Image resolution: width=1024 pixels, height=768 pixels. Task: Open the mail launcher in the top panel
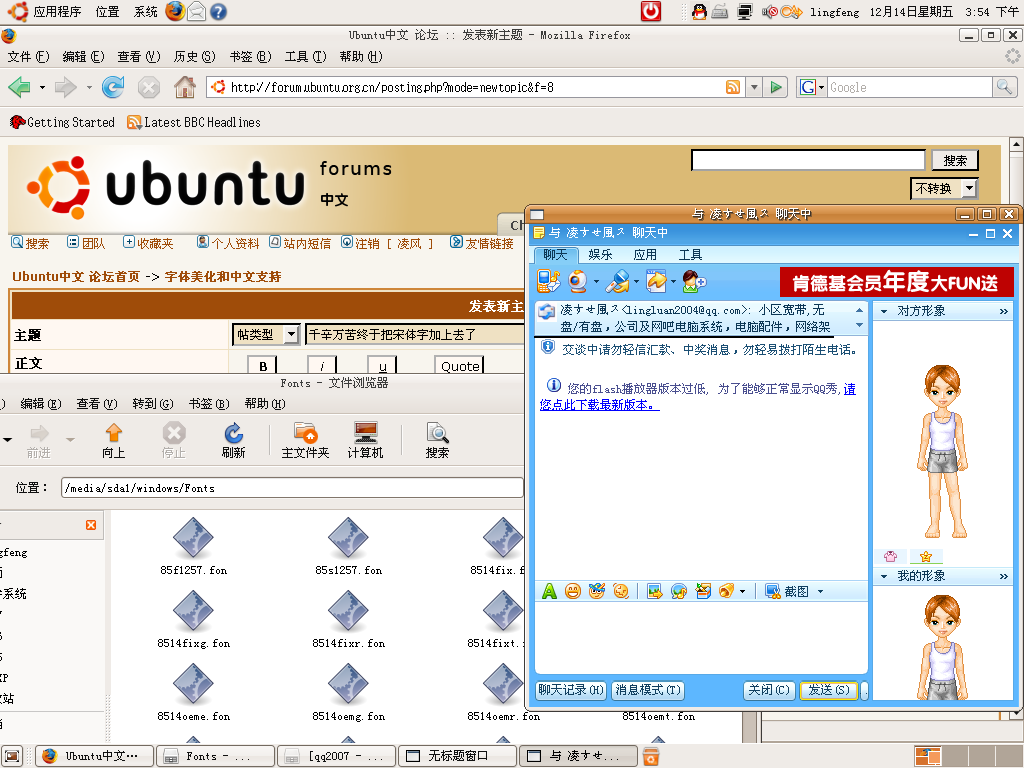pyautogui.click(x=197, y=12)
